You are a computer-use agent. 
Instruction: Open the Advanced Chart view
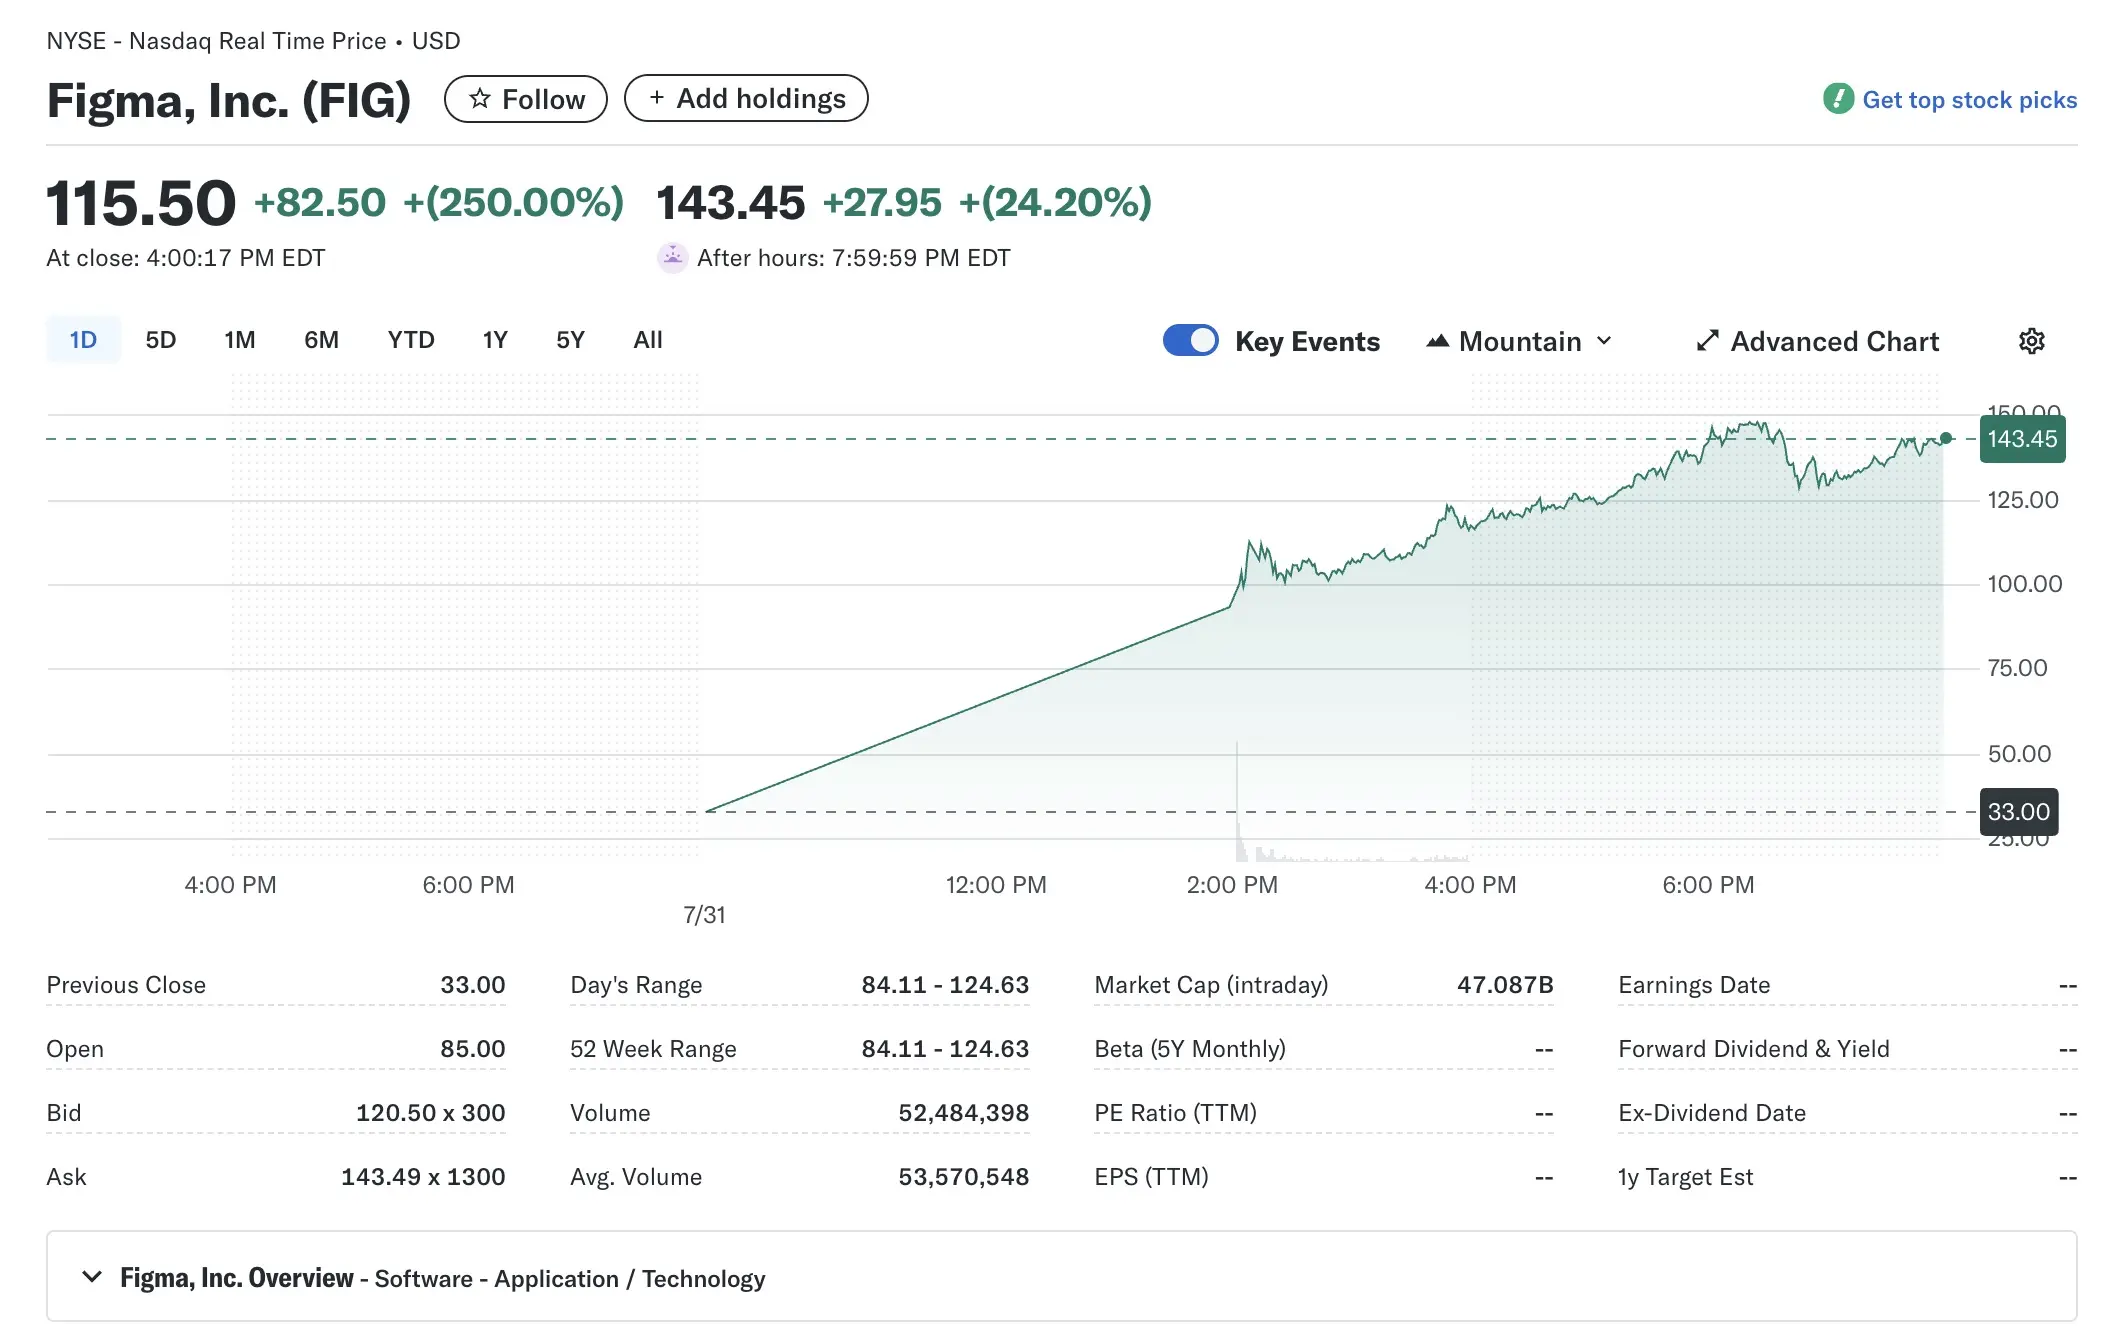click(1817, 341)
